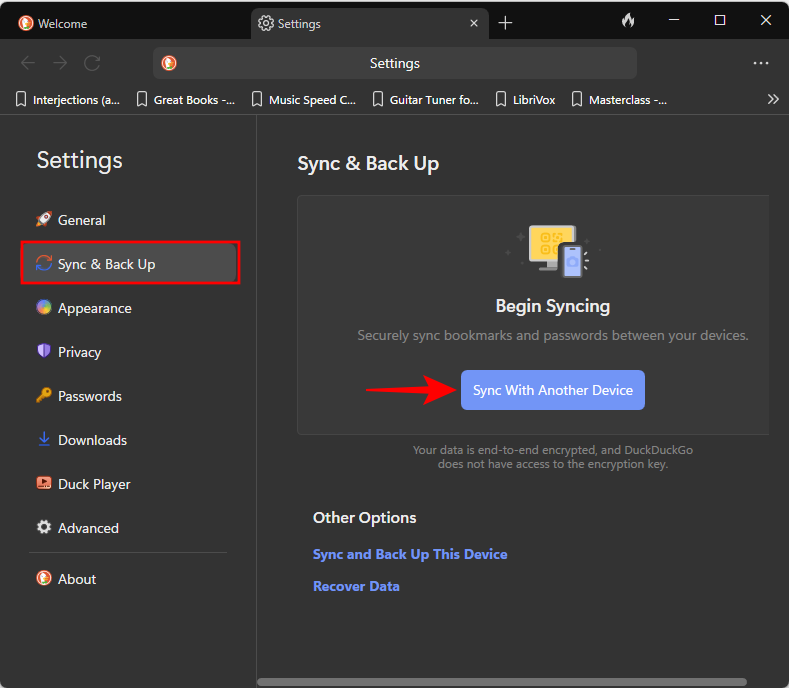Click the forward navigation arrow
The height and width of the screenshot is (688, 789).
(60, 63)
